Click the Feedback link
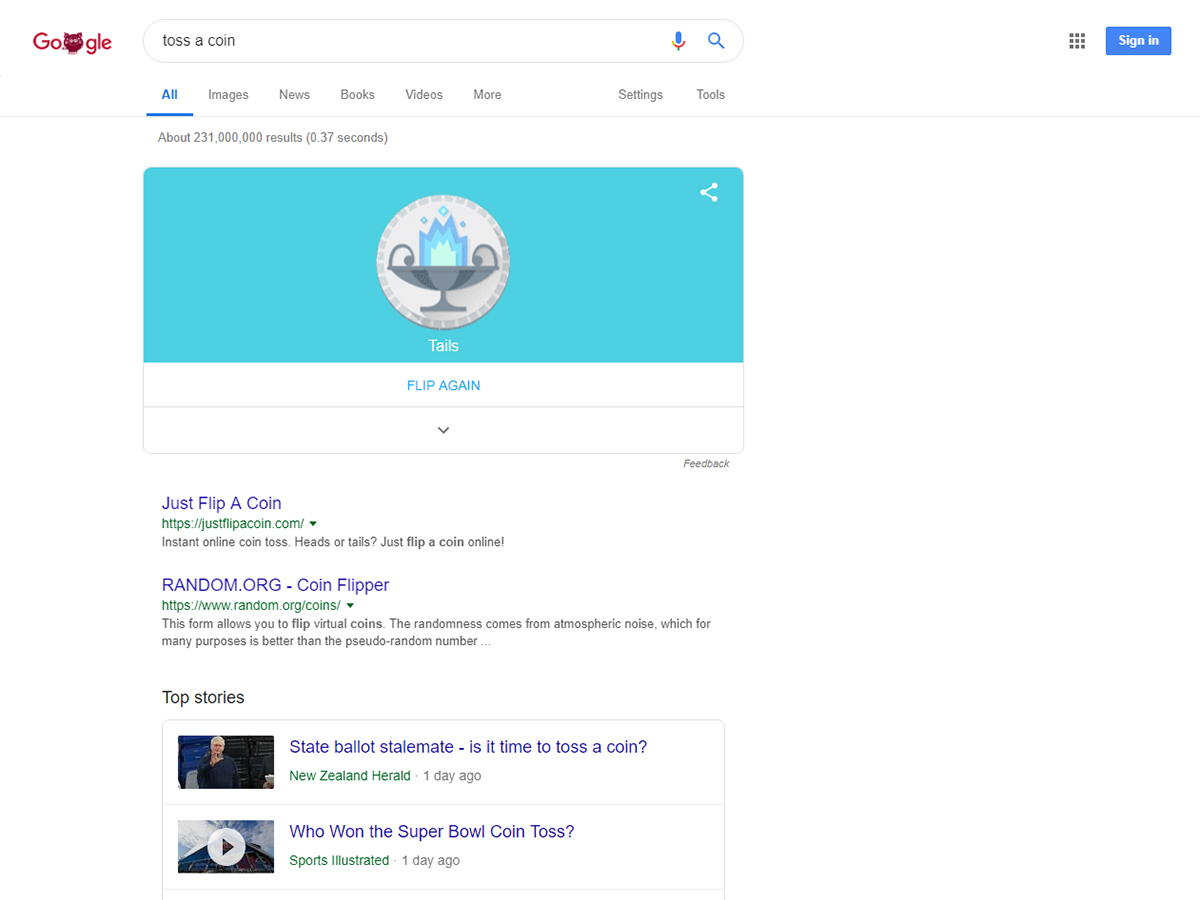This screenshot has height=900, width=1200. [706, 464]
